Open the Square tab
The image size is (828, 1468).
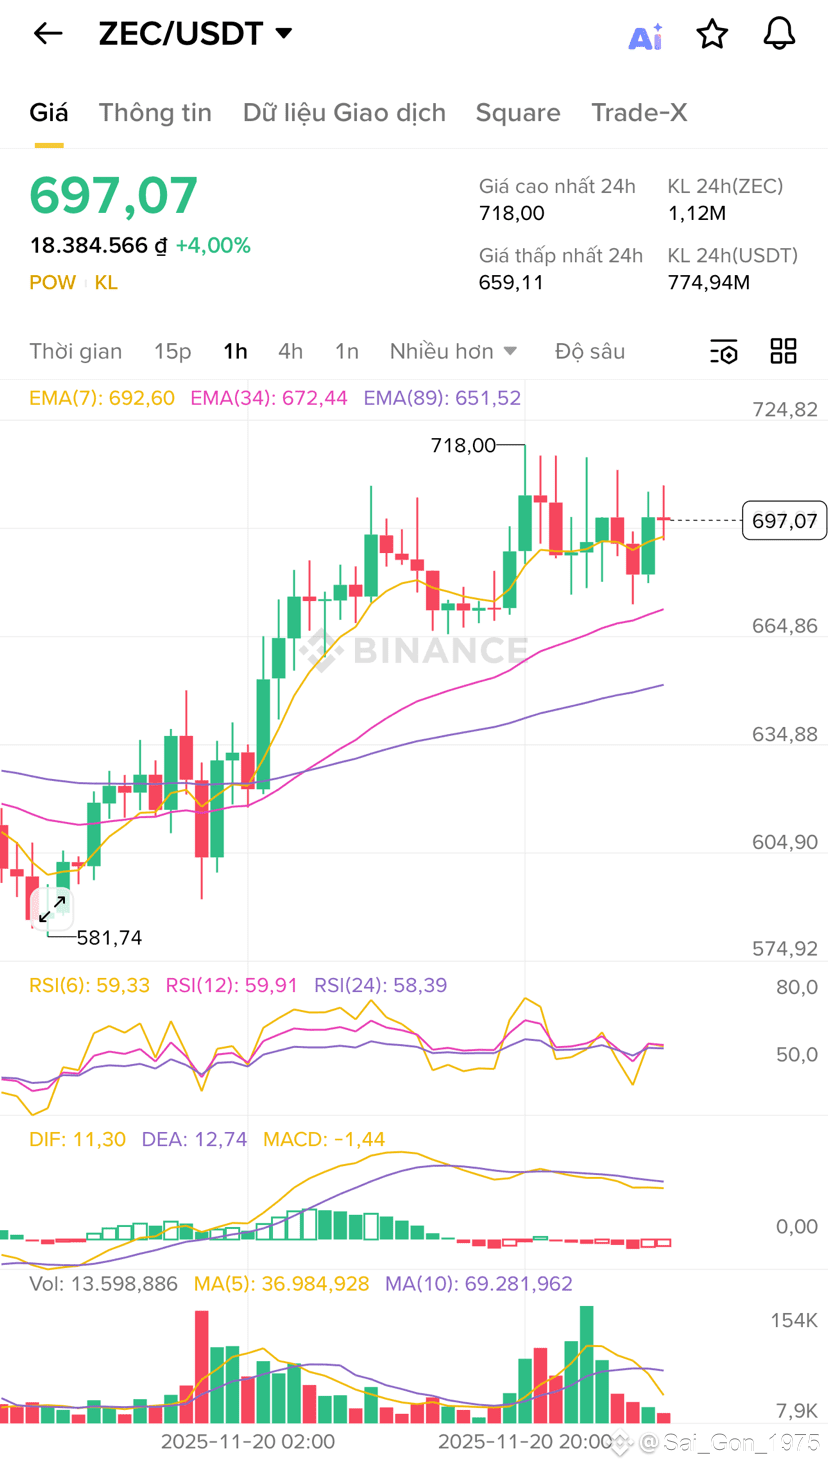click(518, 113)
